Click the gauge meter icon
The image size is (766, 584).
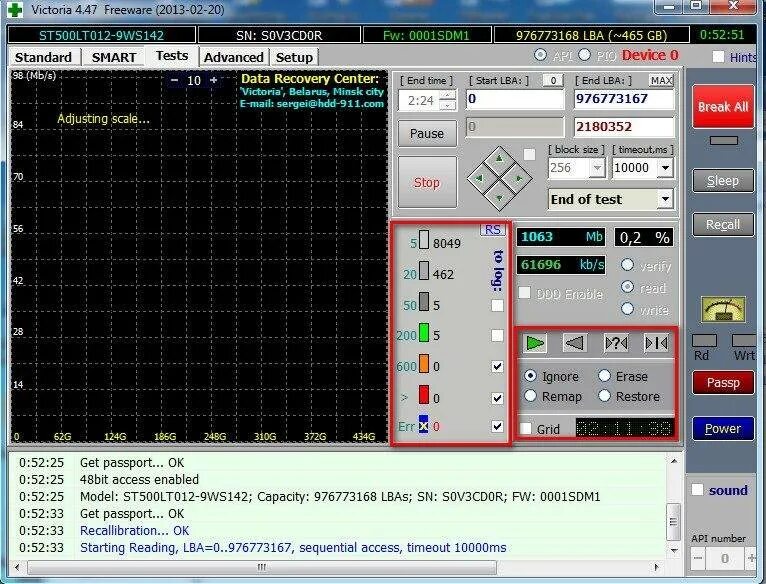coord(723,309)
